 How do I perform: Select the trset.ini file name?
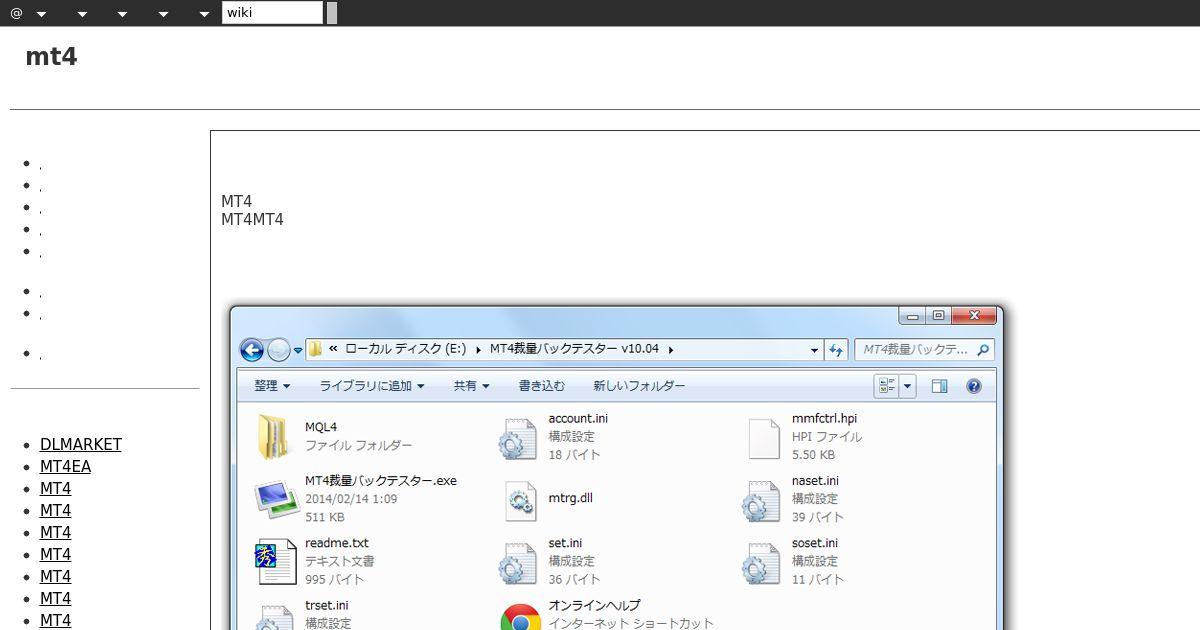tap(327, 606)
